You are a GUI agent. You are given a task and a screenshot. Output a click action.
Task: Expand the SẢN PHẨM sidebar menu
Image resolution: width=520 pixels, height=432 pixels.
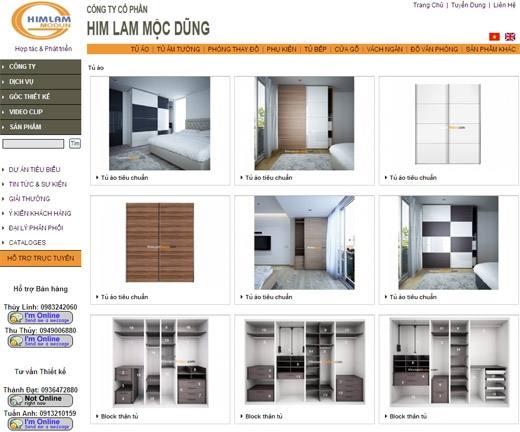click(40, 127)
